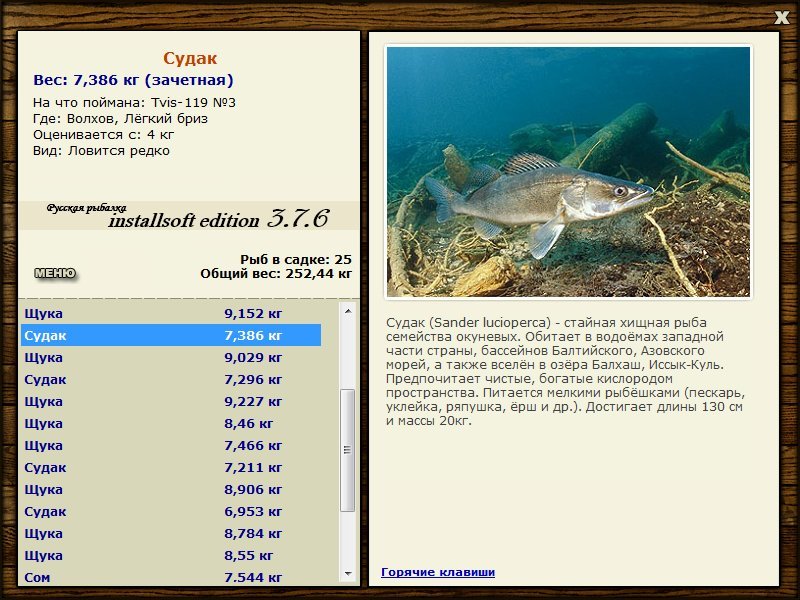
Task: Click the scroll up arrow of fish list
Action: point(348,311)
